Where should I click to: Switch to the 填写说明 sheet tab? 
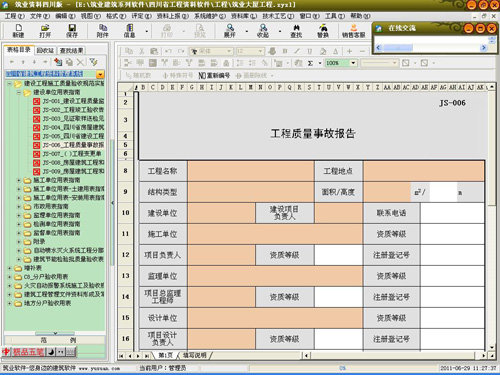point(195,355)
